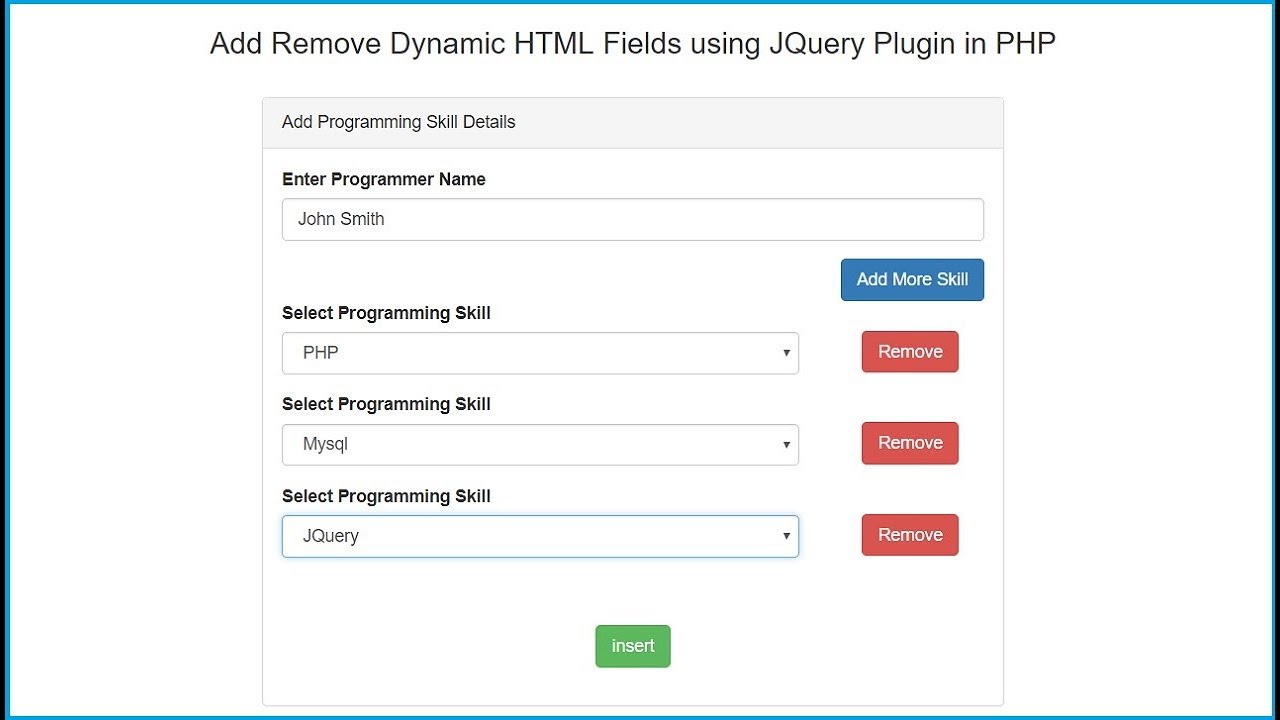
Task: Click the John Smith text in name field
Action: point(341,219)
